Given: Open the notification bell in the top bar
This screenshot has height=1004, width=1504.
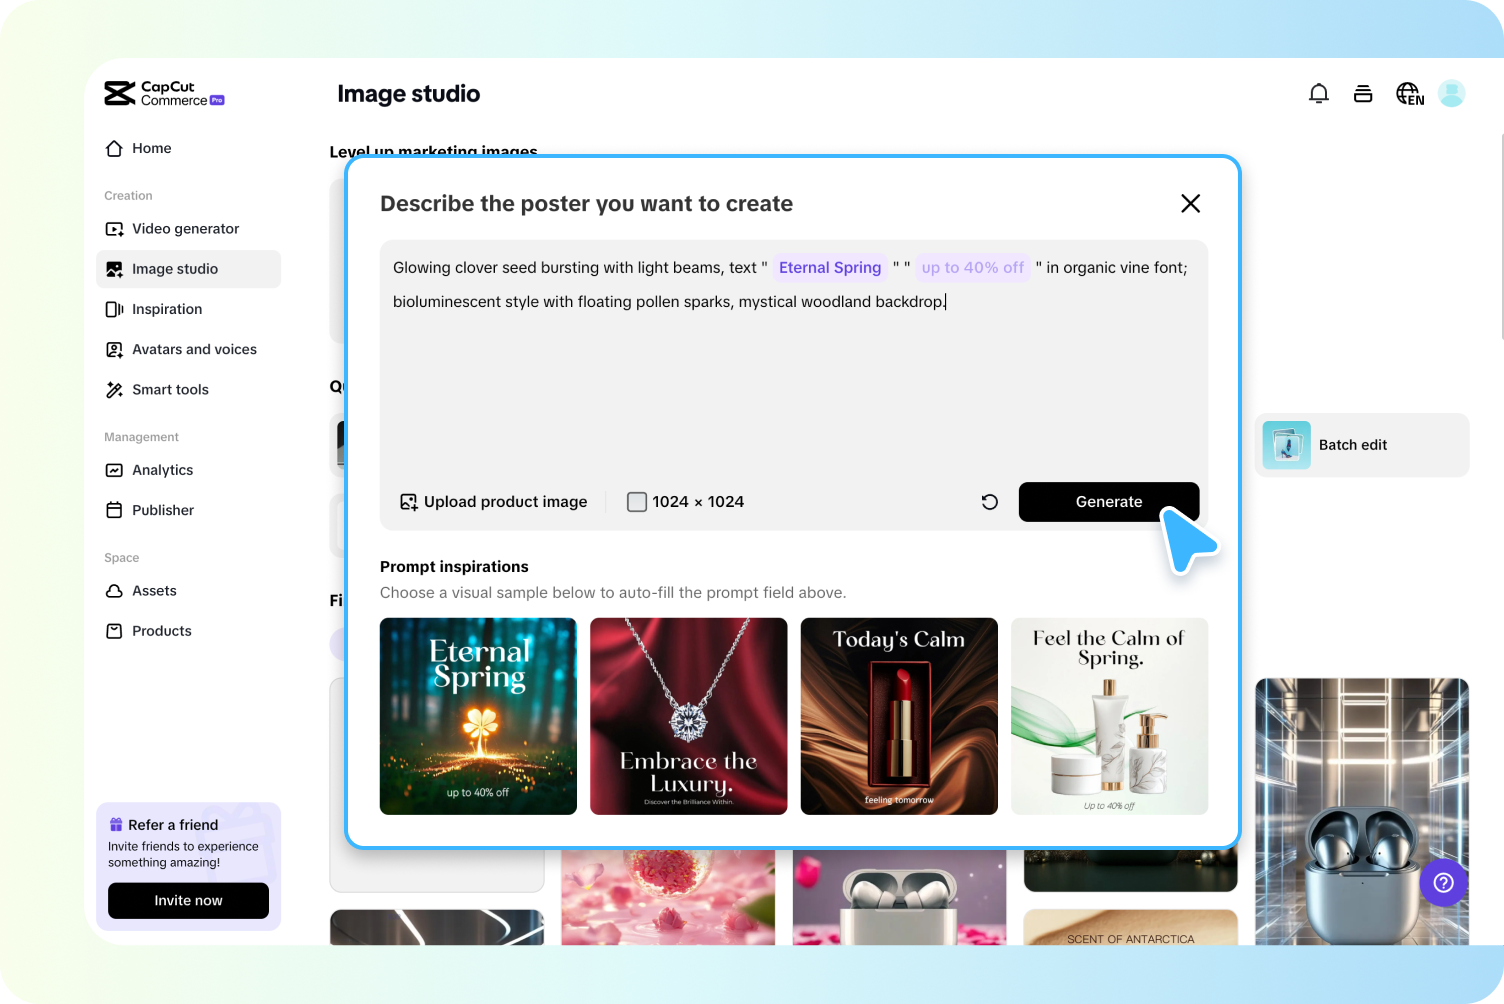Looking at the screenshot, I should [1319, 92].
